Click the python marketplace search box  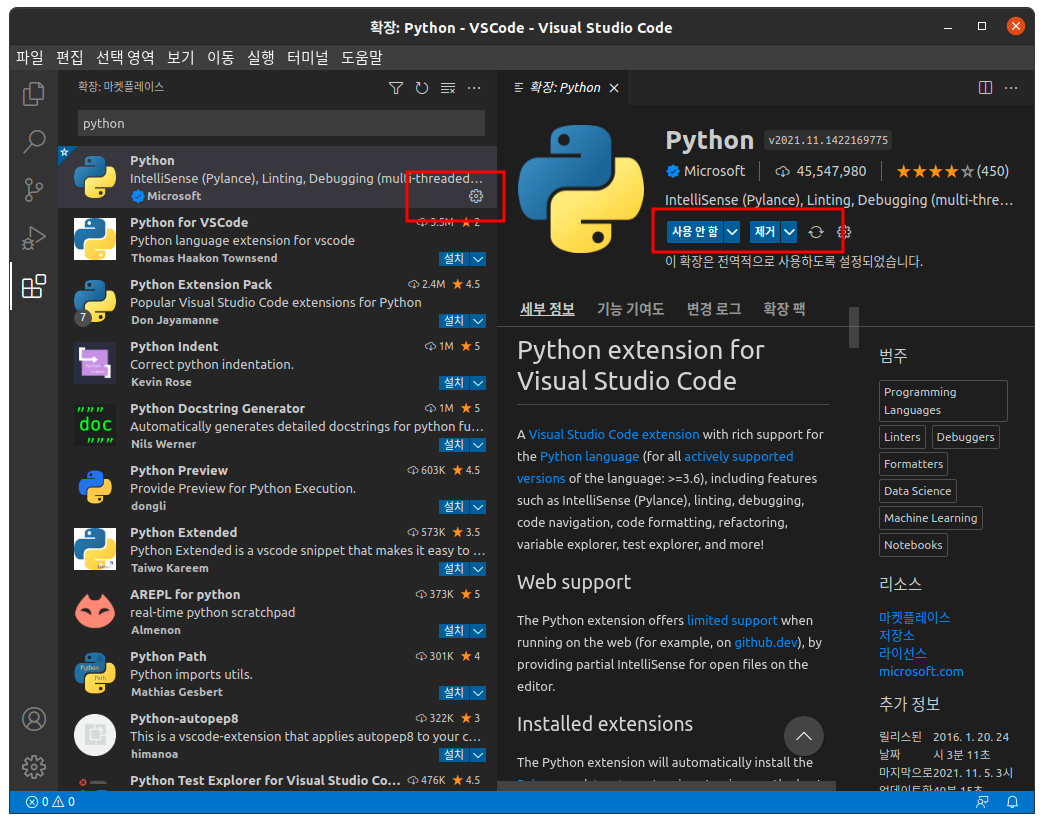(x=281, y=123)
